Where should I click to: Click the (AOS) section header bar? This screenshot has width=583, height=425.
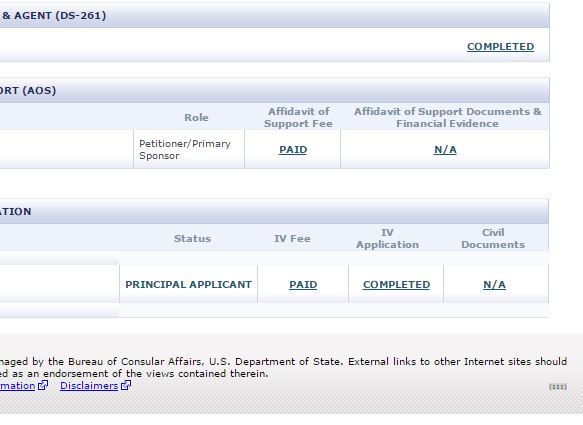[x=274, y=90]
